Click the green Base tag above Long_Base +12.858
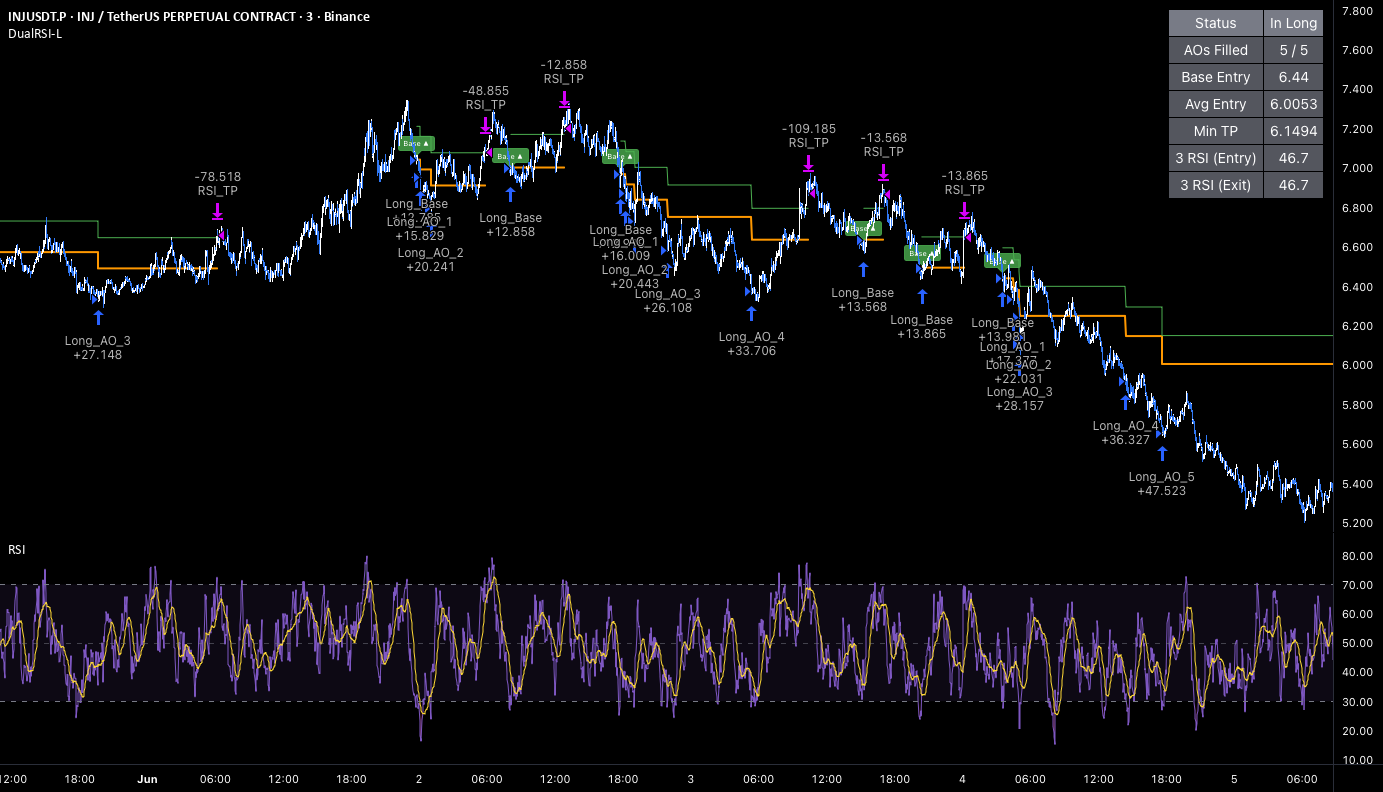Screen dimensions: 1383x792 tap(510, 156)
